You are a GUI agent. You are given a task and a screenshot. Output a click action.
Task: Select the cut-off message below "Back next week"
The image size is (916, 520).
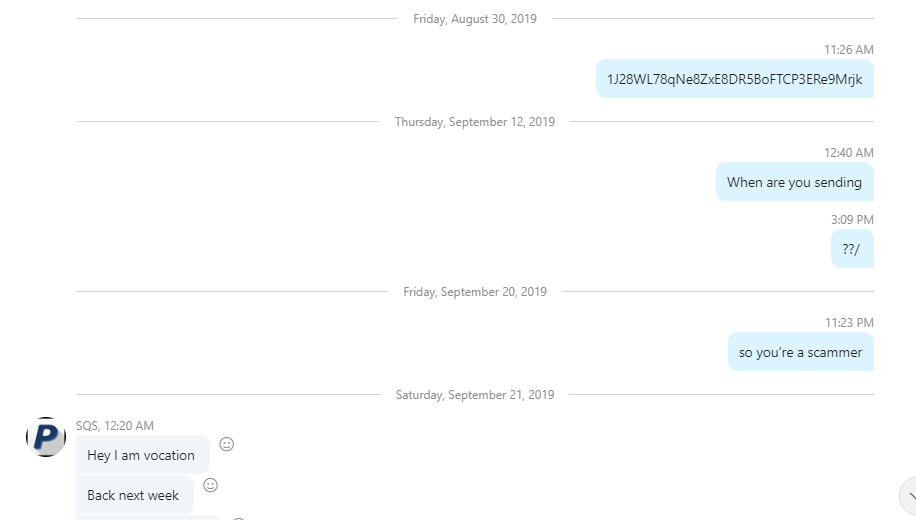(x=148, y=518)
